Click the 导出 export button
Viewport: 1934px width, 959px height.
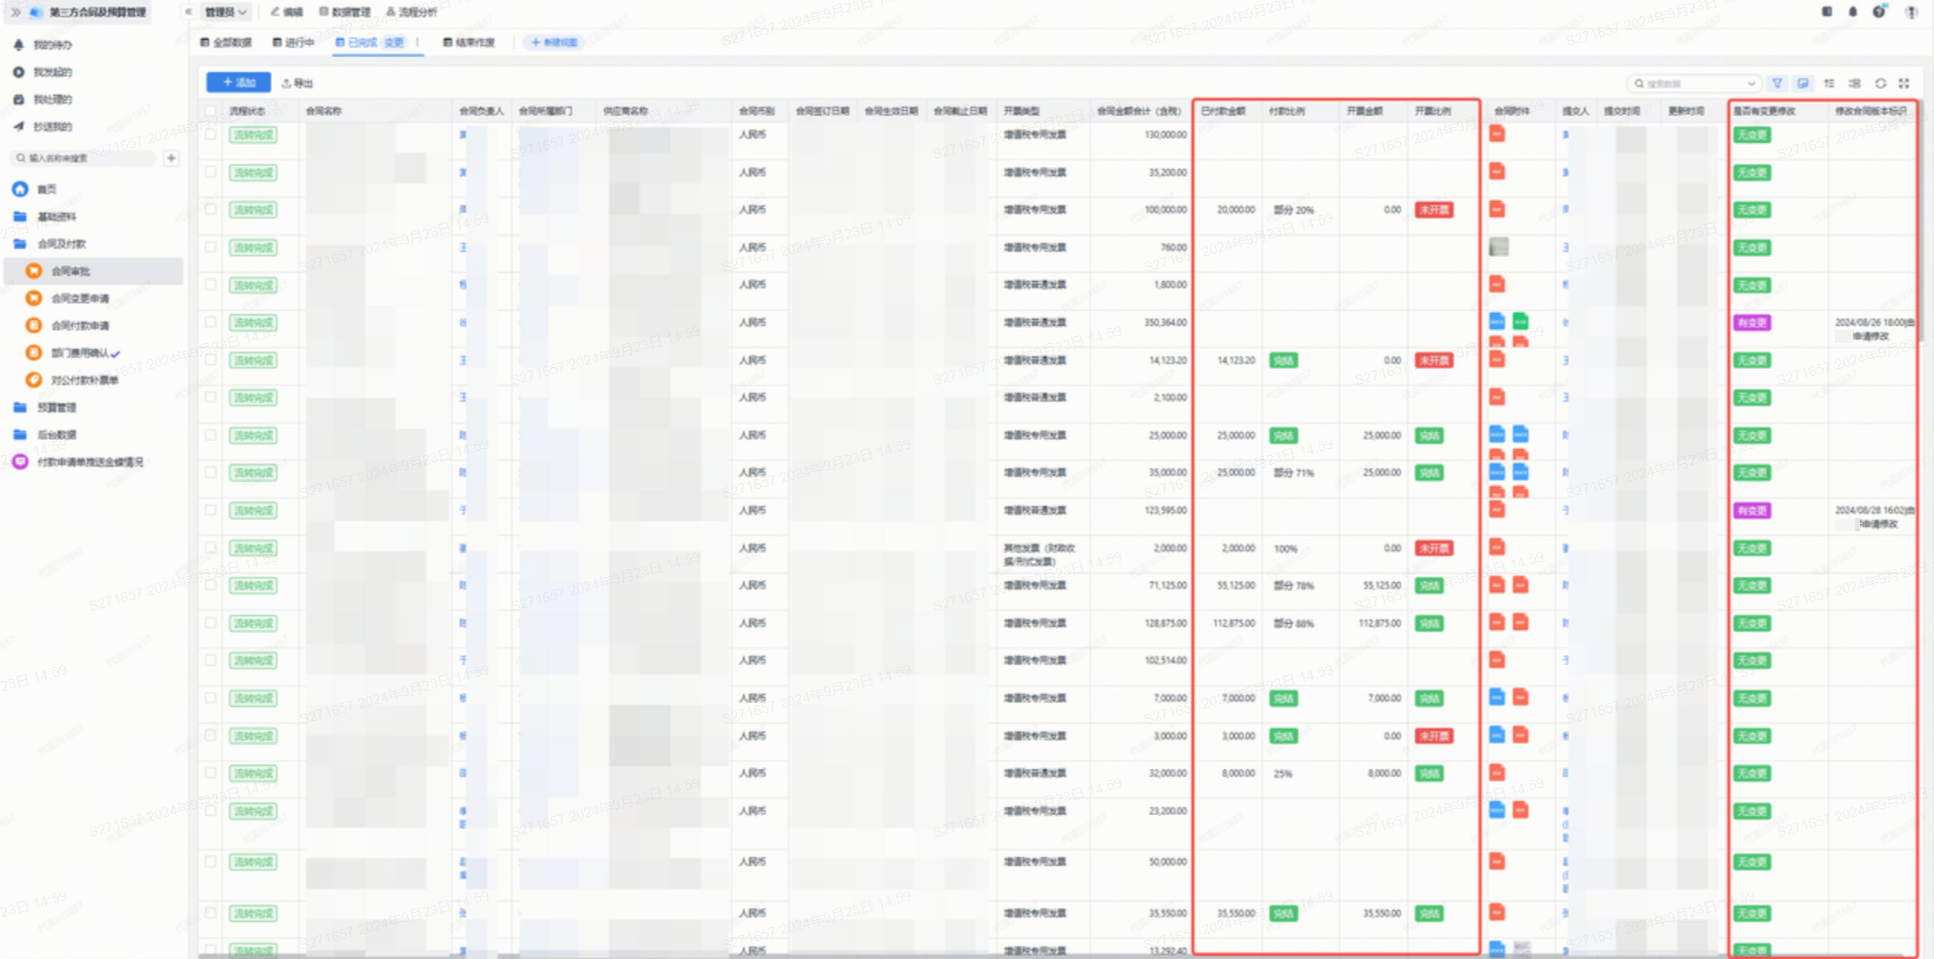[x=298, y=83]
